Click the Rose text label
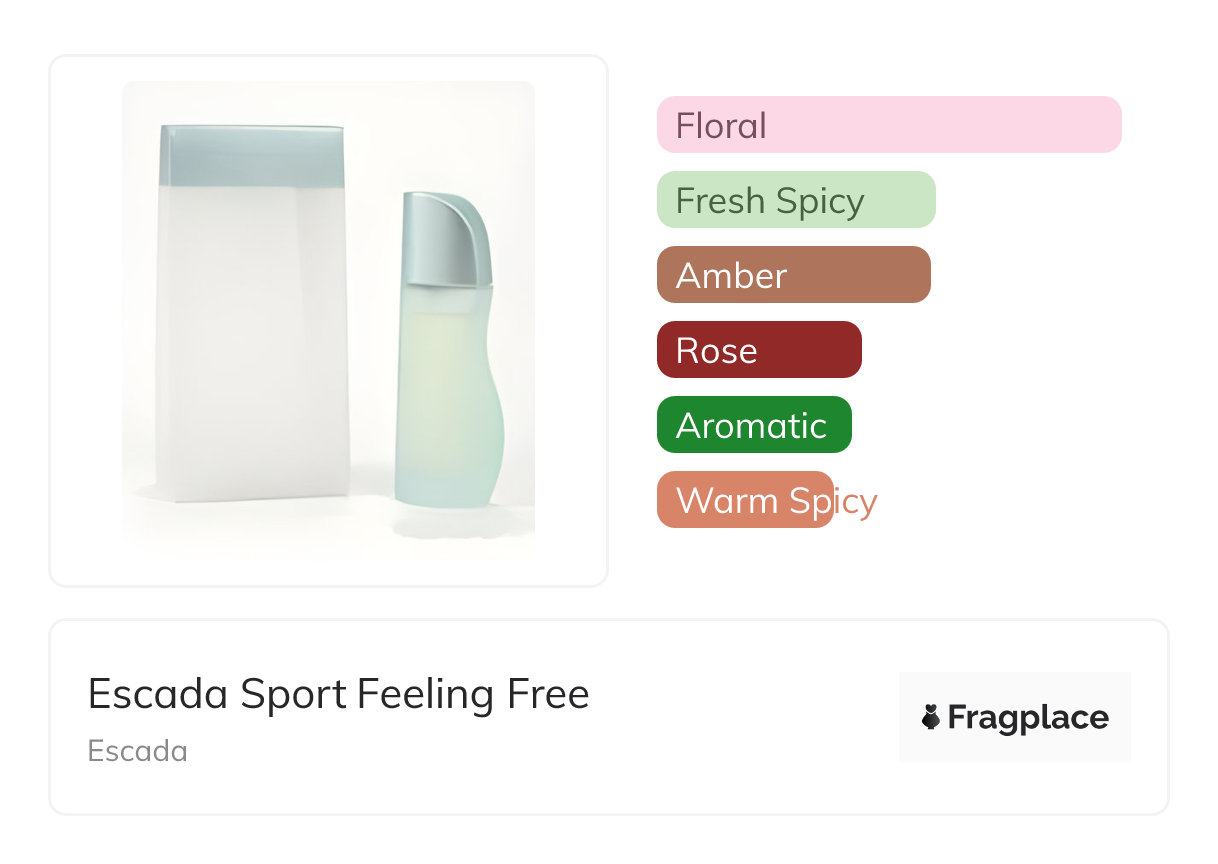The width and height of the screenshot is (1218, 864). tap(716, 351)
